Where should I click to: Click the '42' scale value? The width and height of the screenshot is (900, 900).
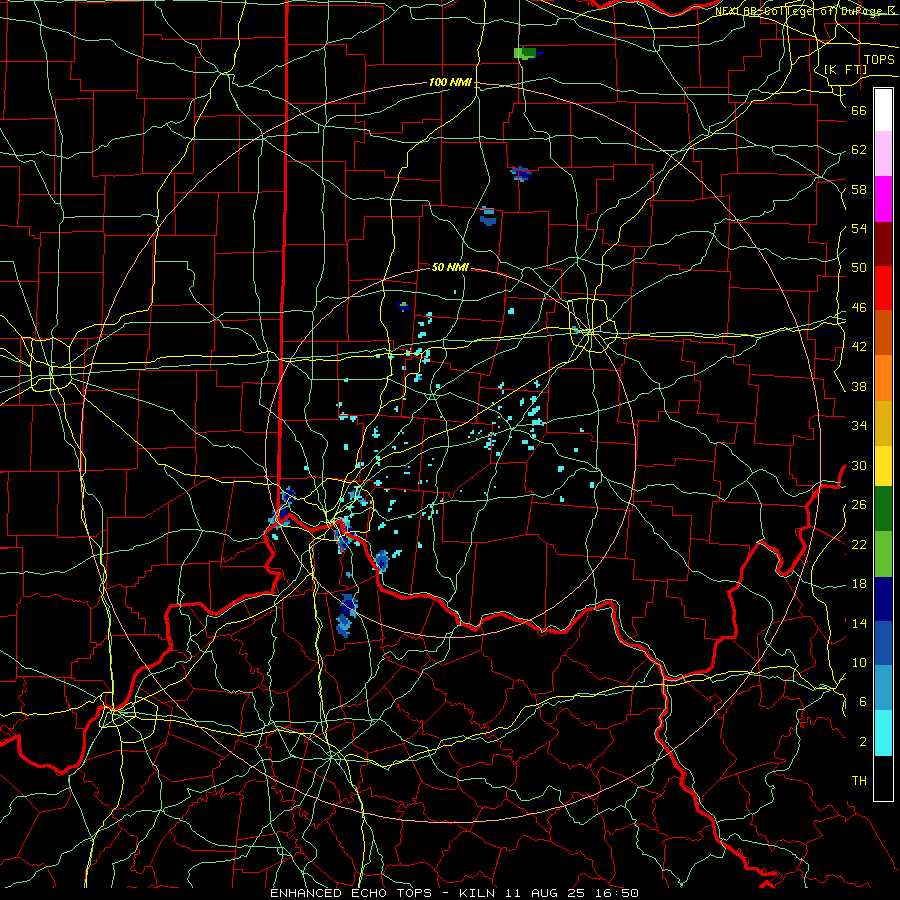pyautogui.click(x=859, y=347)
